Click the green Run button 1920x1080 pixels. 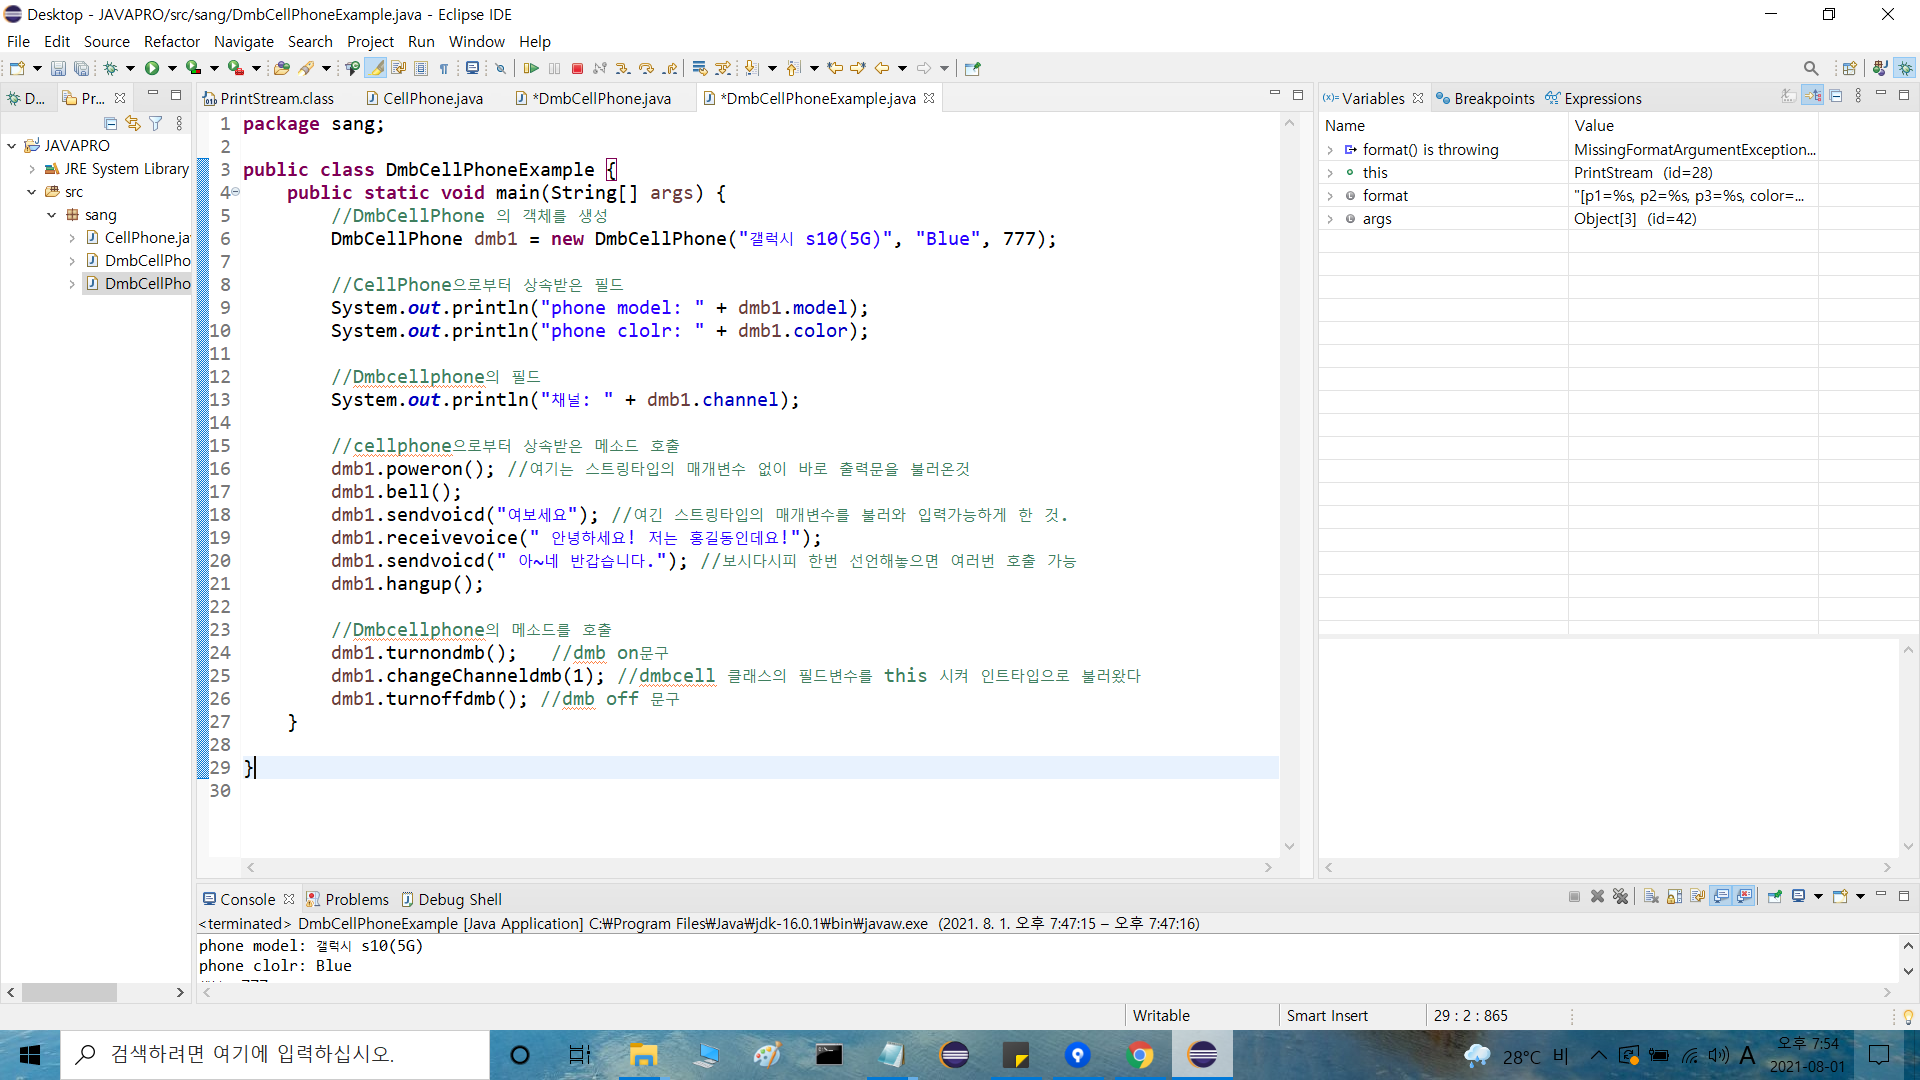[152, 68]
